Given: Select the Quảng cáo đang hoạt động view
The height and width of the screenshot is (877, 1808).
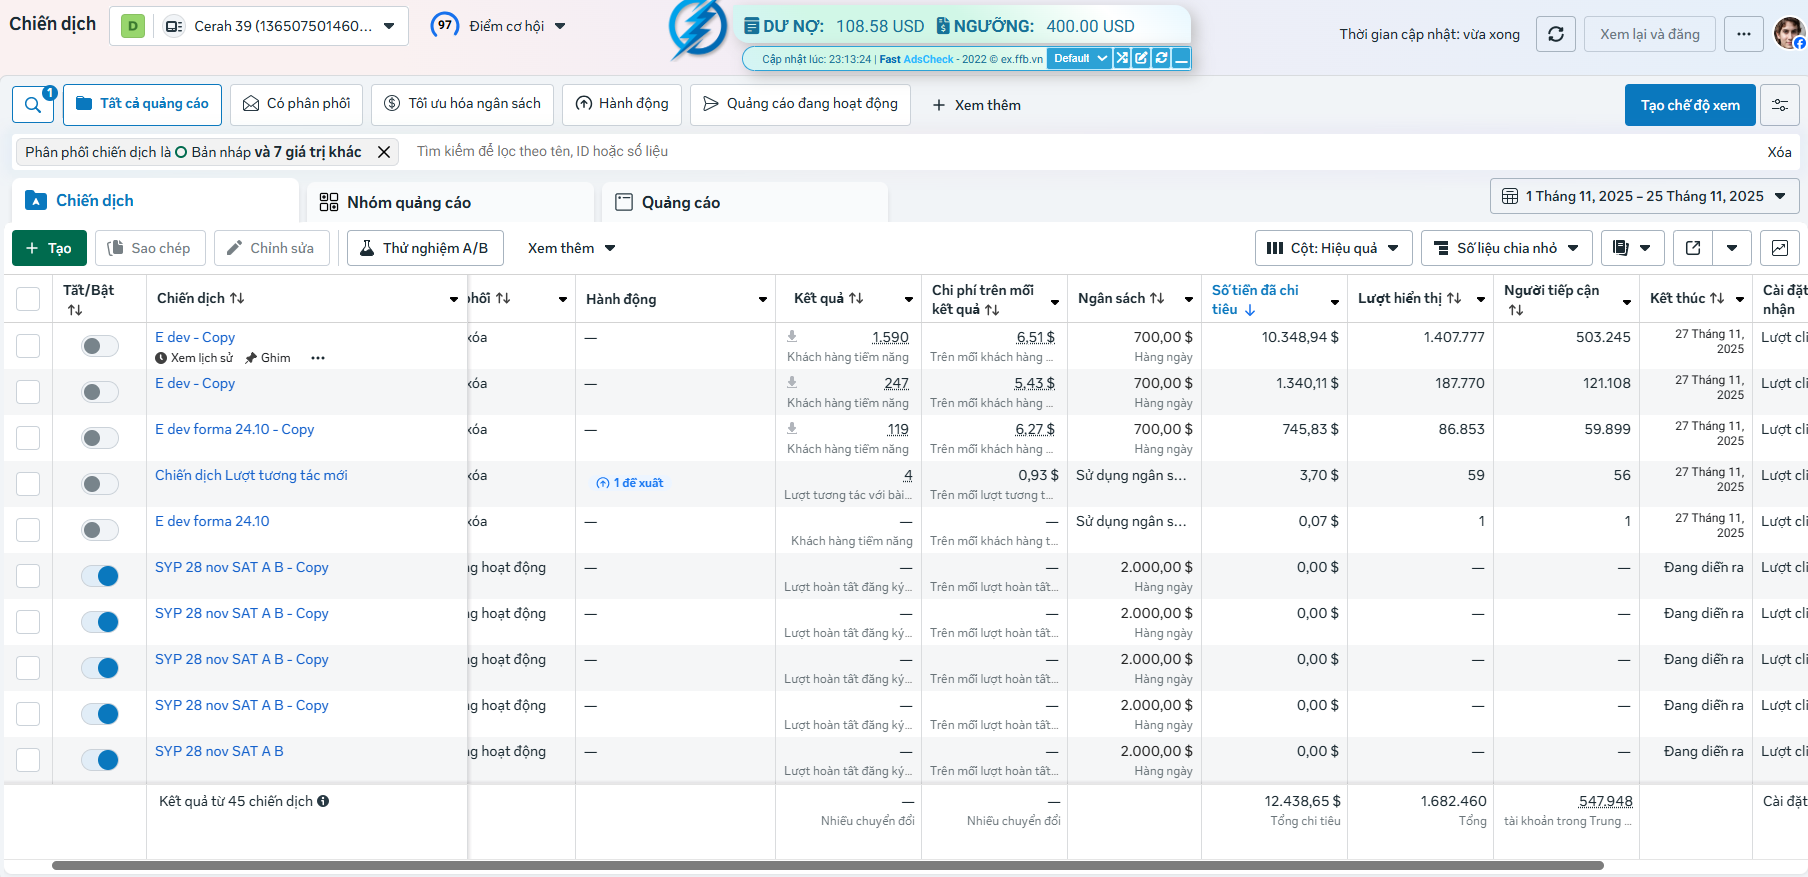Looking at the screenshot, I should [x=800, y=104].
